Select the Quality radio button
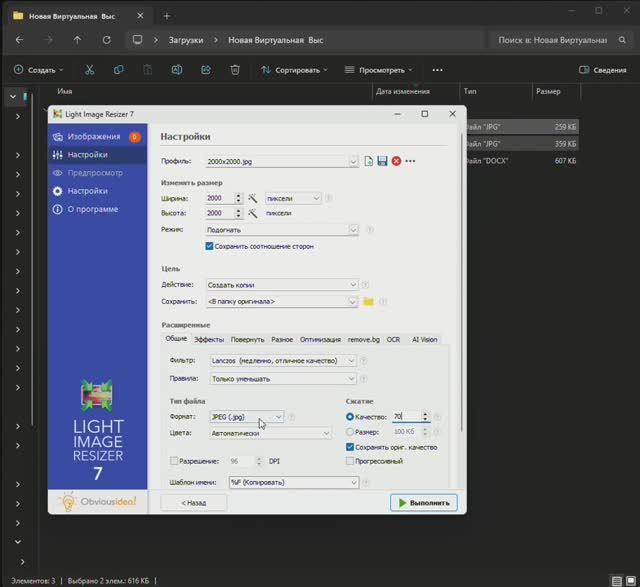640x587 pixels. [350, 417]
